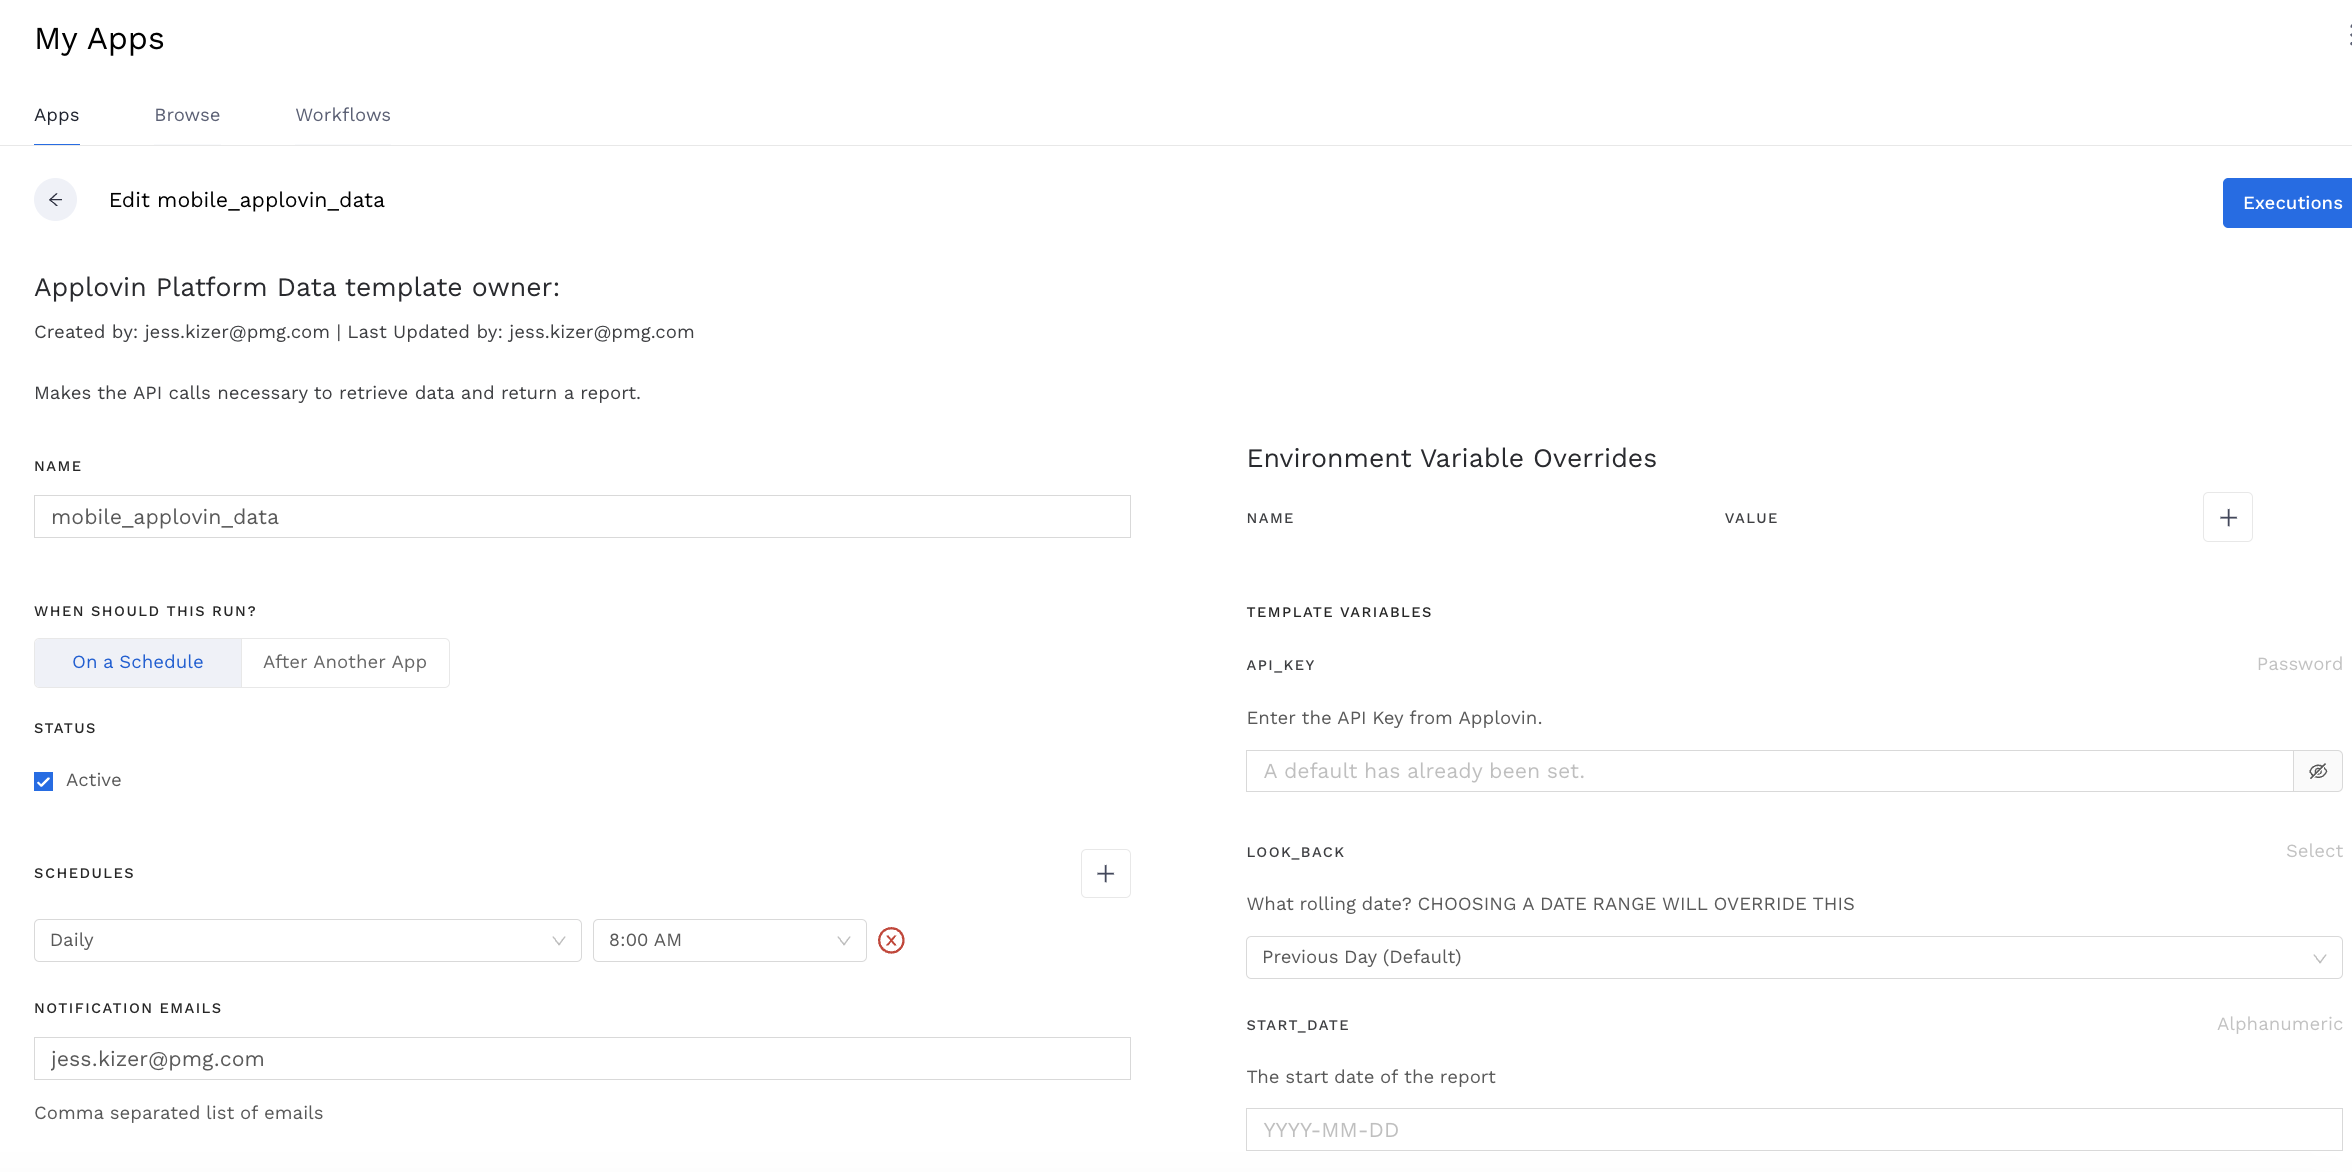Open the Daily frequency dropdown
The image size is (2352, 1172).
pyautogui.click(x=307, y=940)
